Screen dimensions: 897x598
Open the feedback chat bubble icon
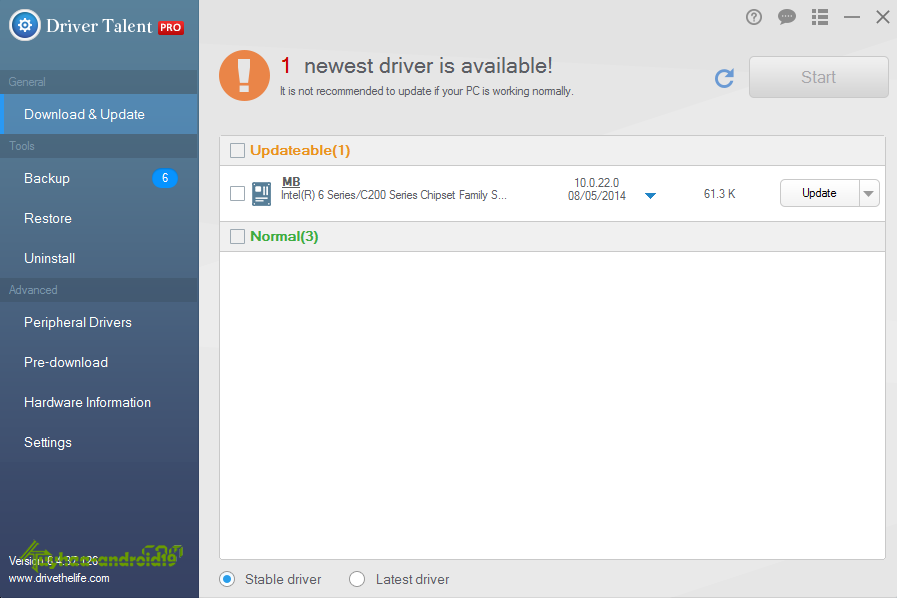click(786, 17)
